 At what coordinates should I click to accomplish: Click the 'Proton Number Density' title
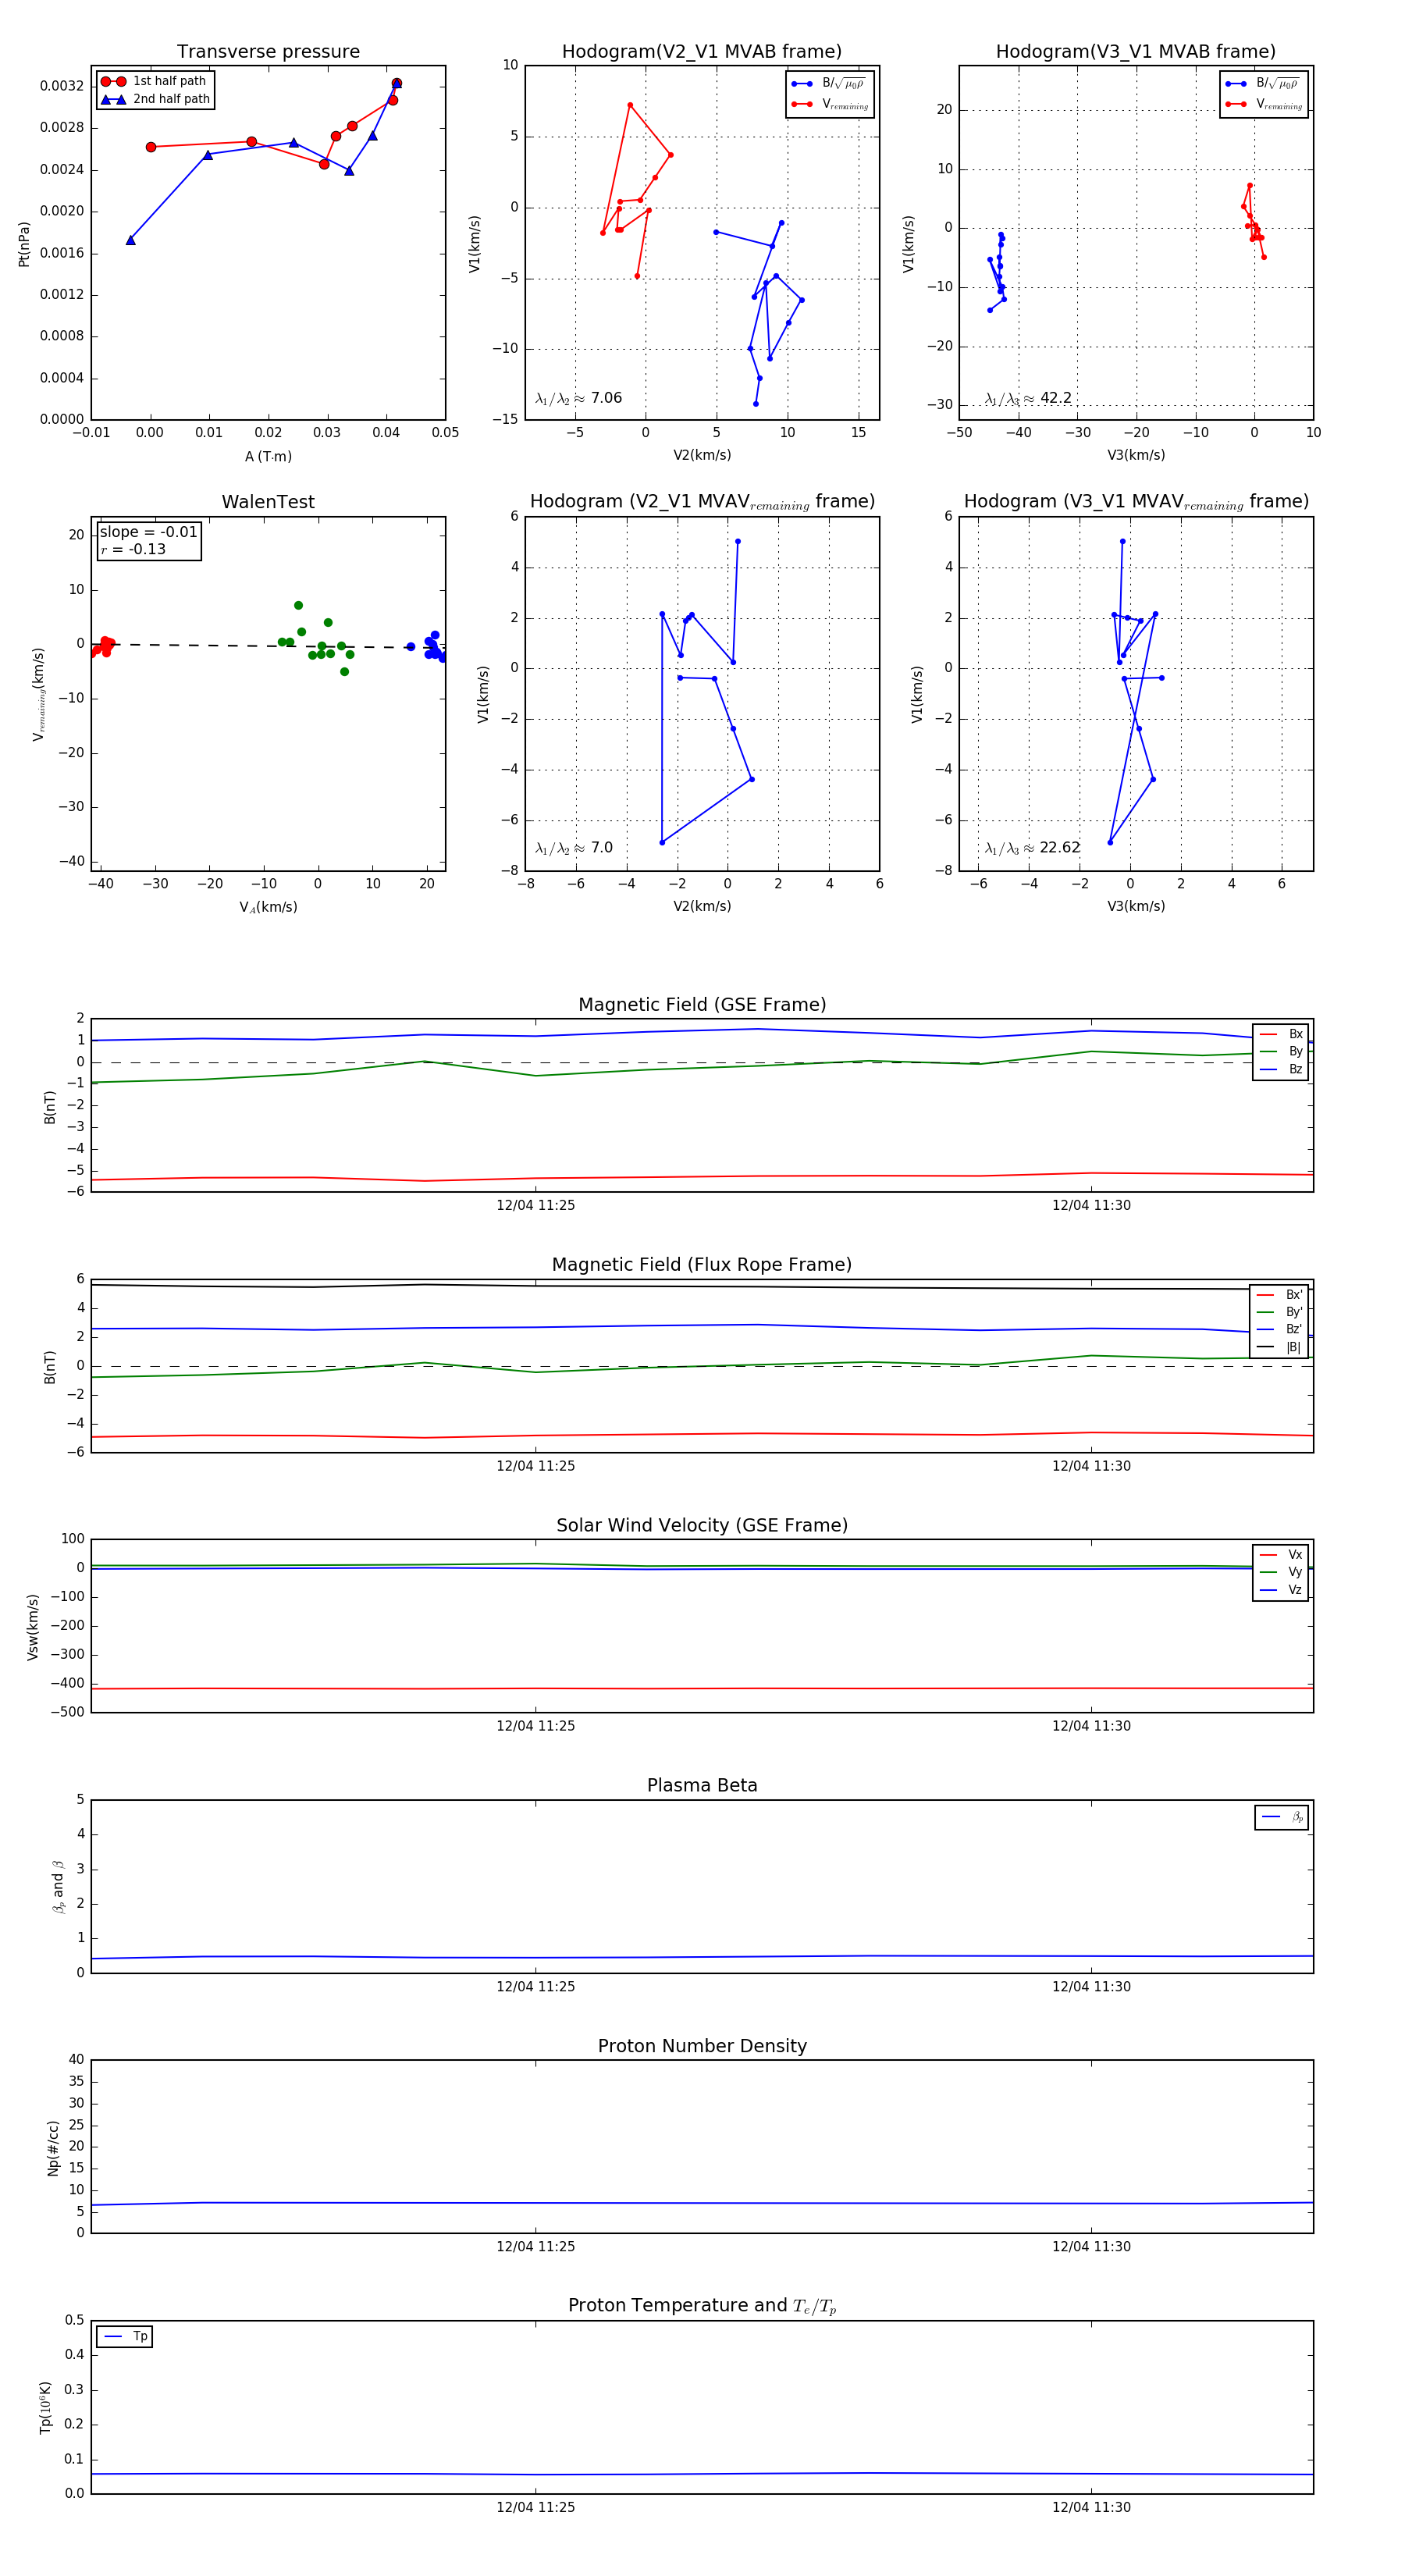pyautogui.click(x=702, y=2046)
